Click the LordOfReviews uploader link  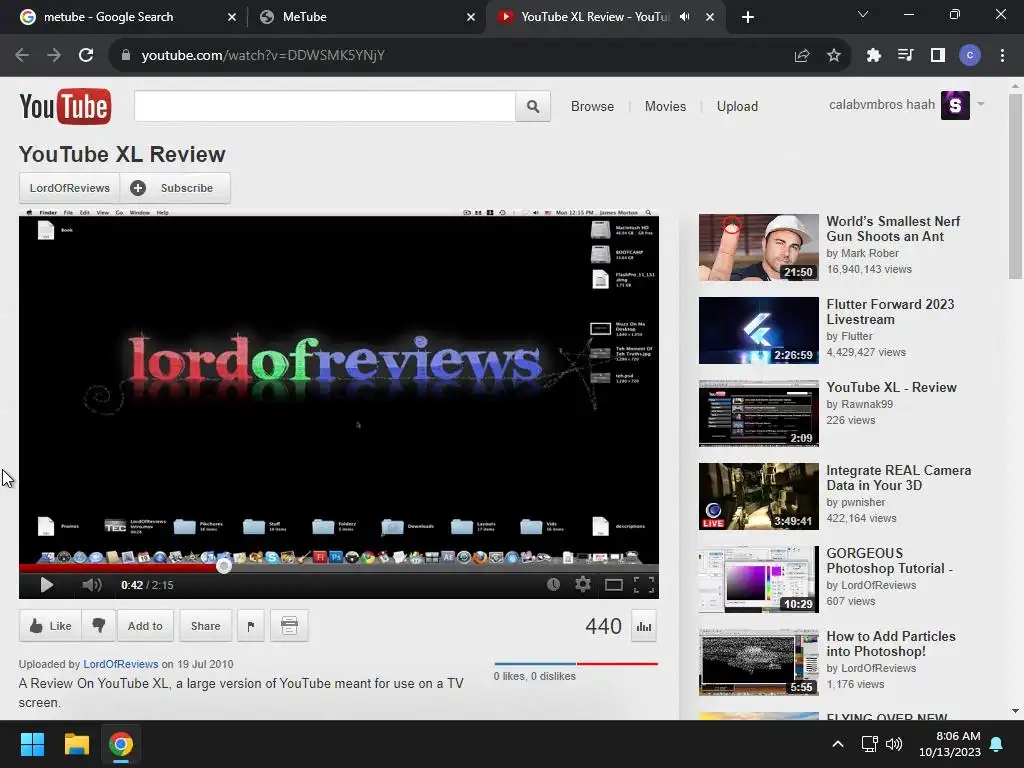[121, 664]
